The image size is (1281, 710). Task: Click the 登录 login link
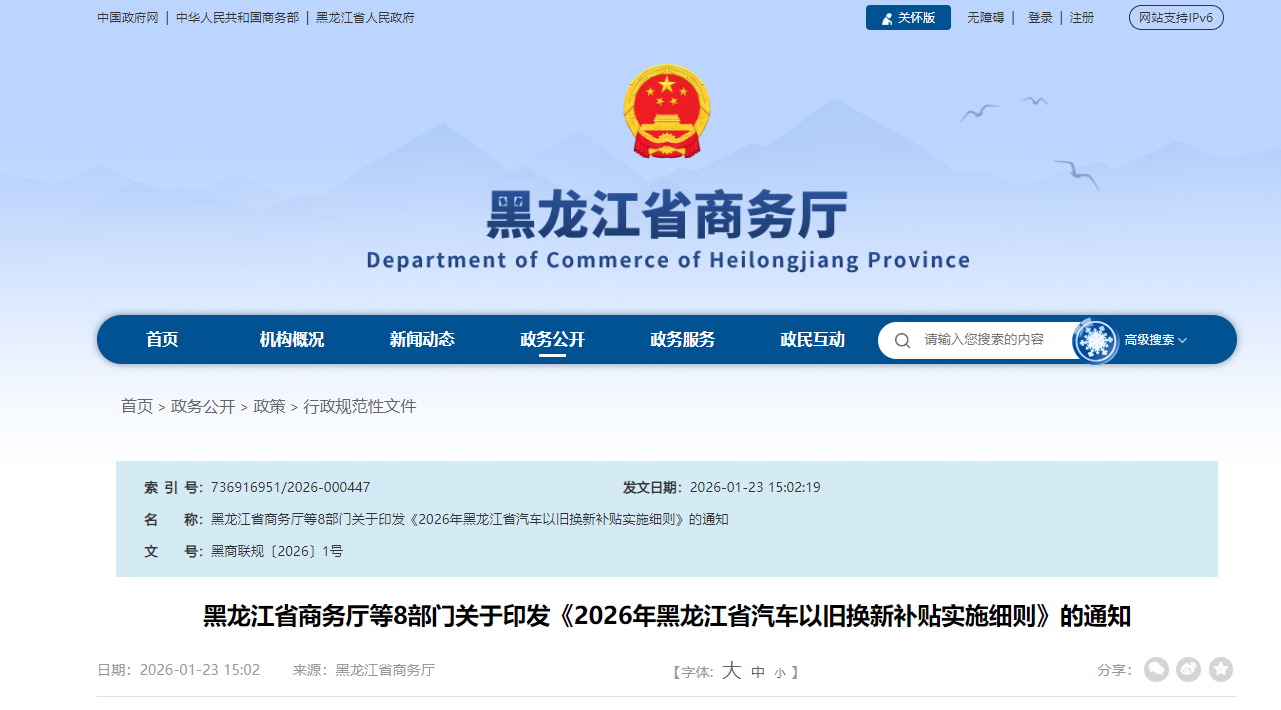point(1040,18)
